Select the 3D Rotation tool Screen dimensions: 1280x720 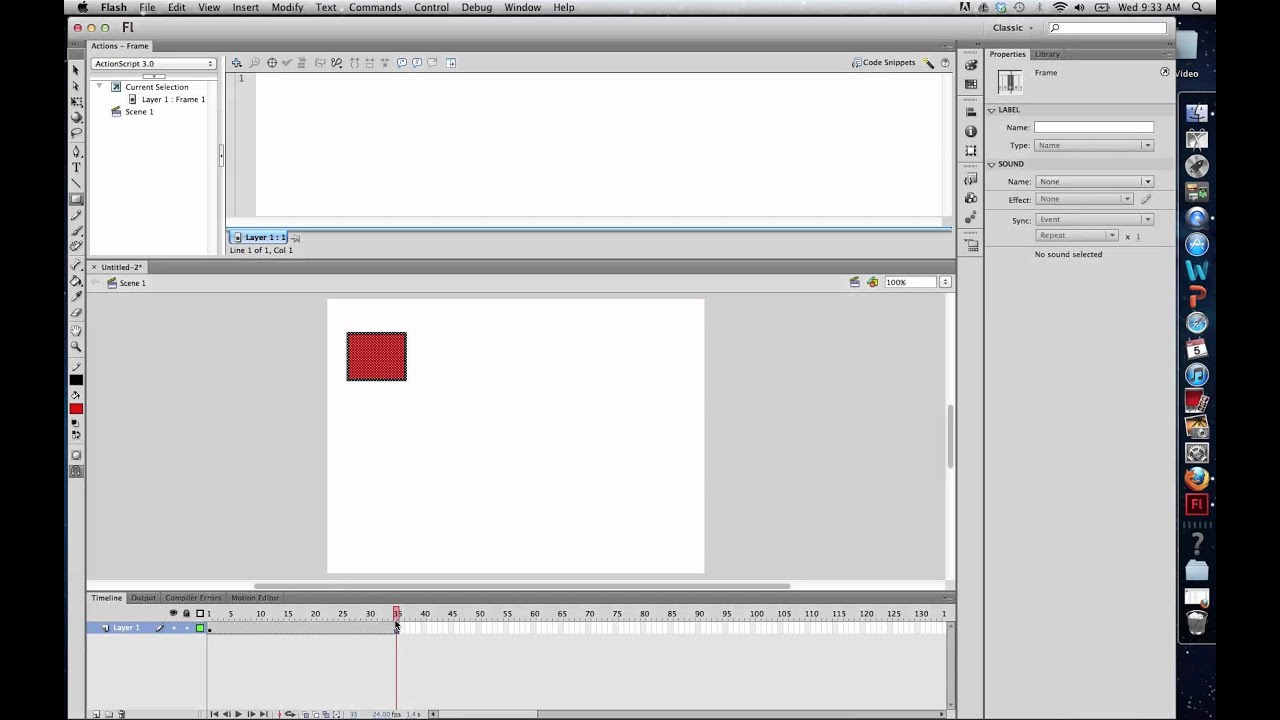pyautogui.click(x=76, y=117)
